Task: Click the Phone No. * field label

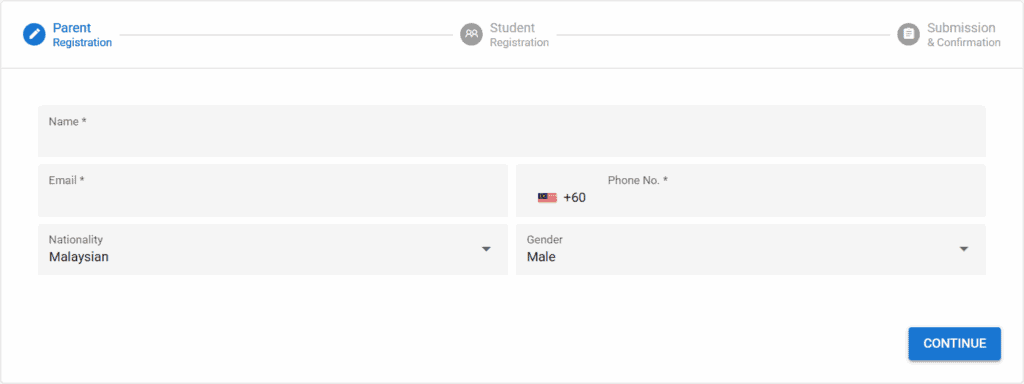Action: point(638,180)
